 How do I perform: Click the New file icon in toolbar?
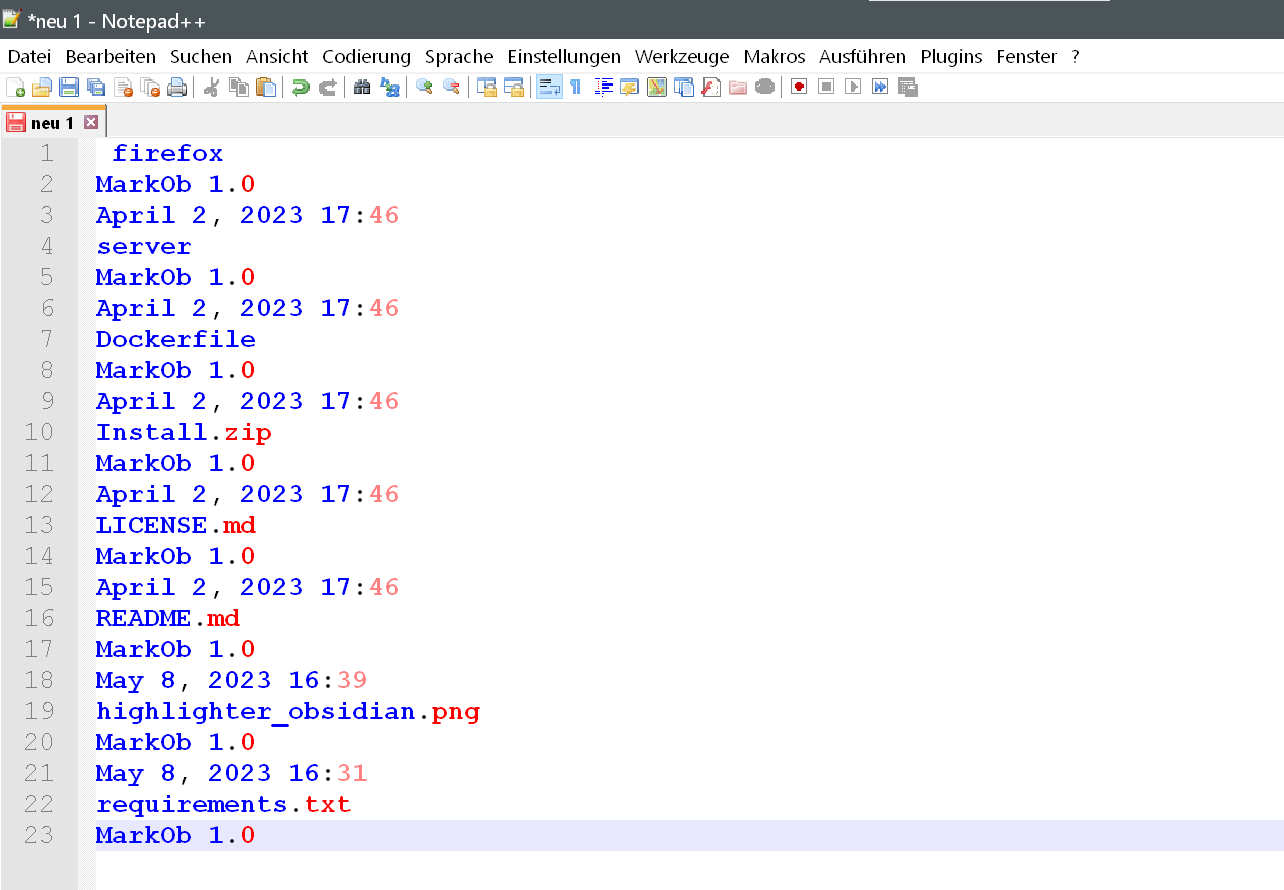point(15,87)
